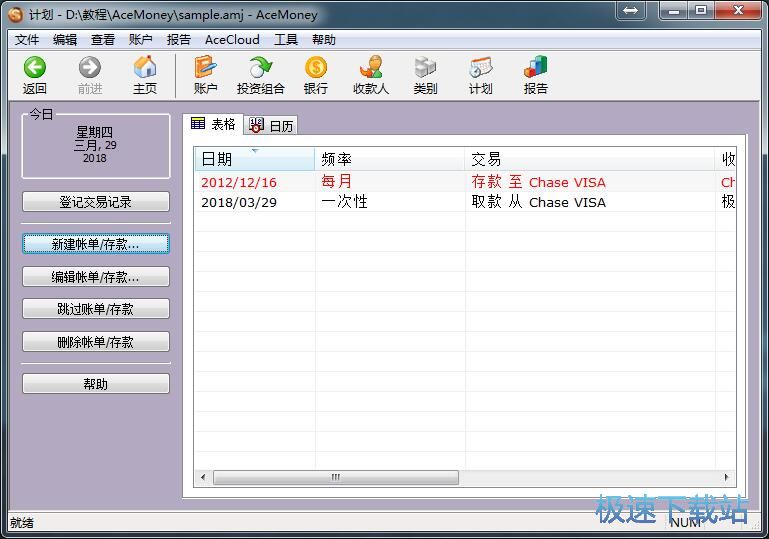Go to 主页 (Home) house icon
769x539 pixels.
click(145, 67)
